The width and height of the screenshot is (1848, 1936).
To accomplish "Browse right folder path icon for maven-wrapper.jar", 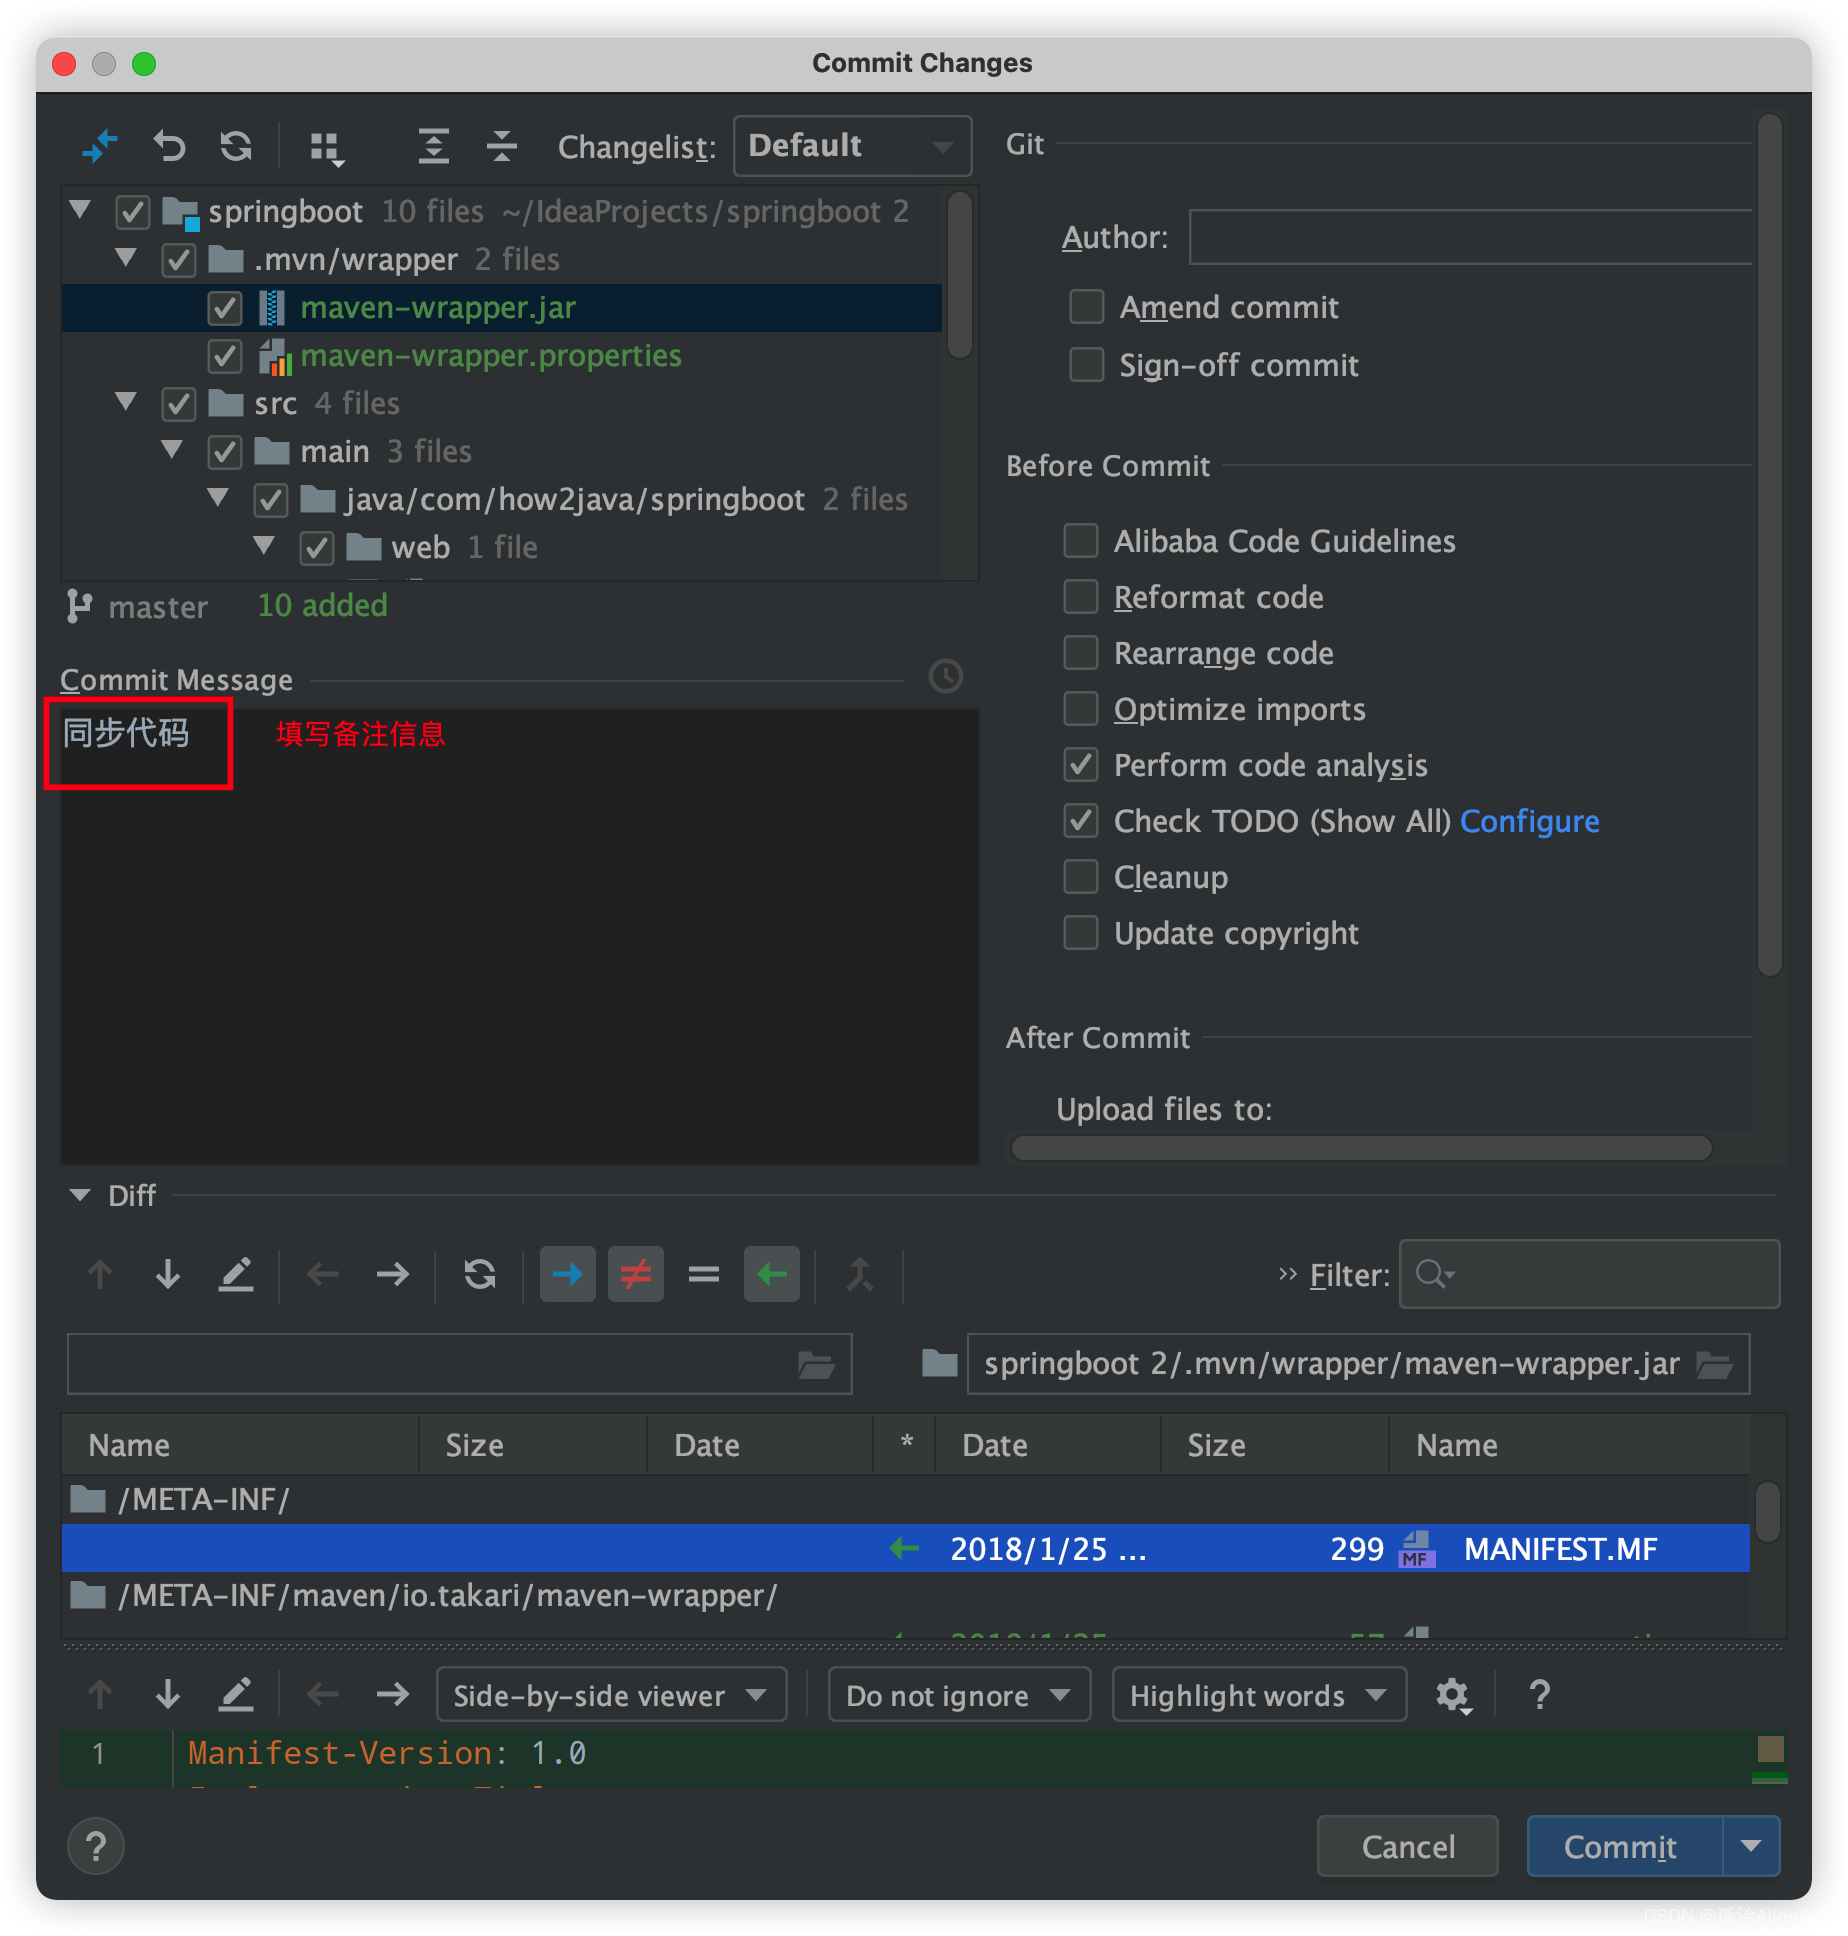I will pos(1714,1364).
